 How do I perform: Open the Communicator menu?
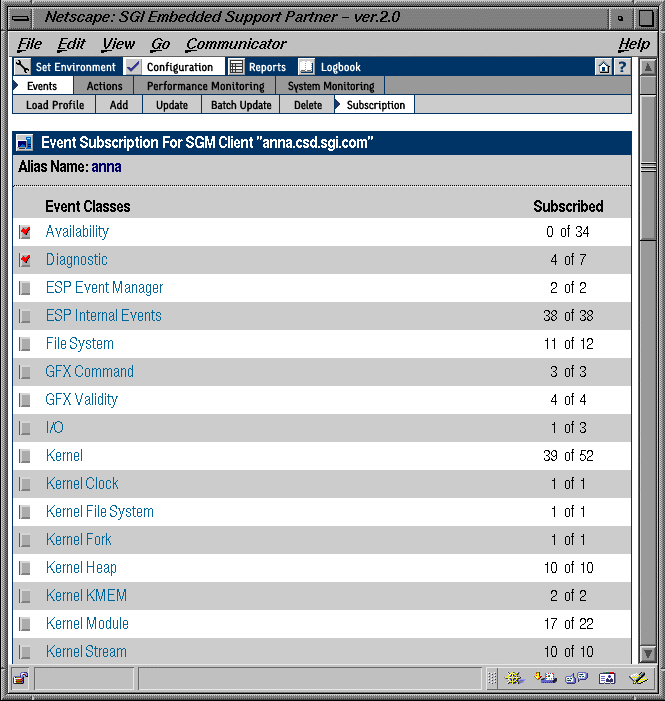[x=236, y=44]
